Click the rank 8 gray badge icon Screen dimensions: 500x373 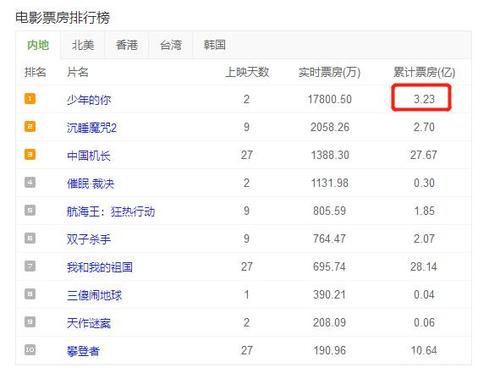[30, 294]
